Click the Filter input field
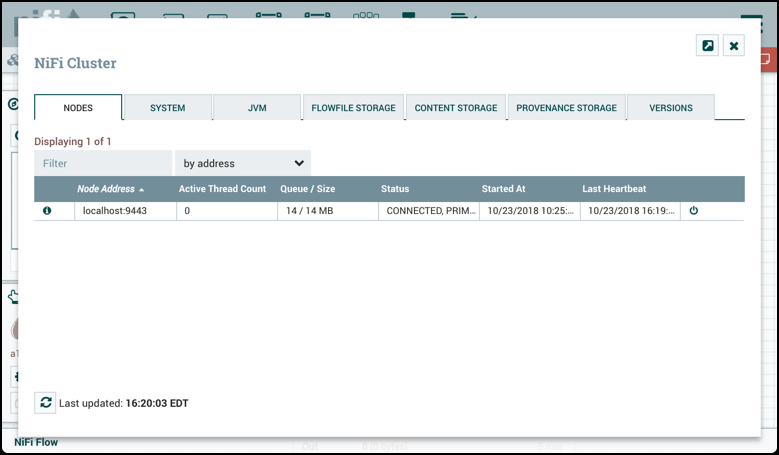The width and height of the screenshot is (779, 455). pos(103,163)
